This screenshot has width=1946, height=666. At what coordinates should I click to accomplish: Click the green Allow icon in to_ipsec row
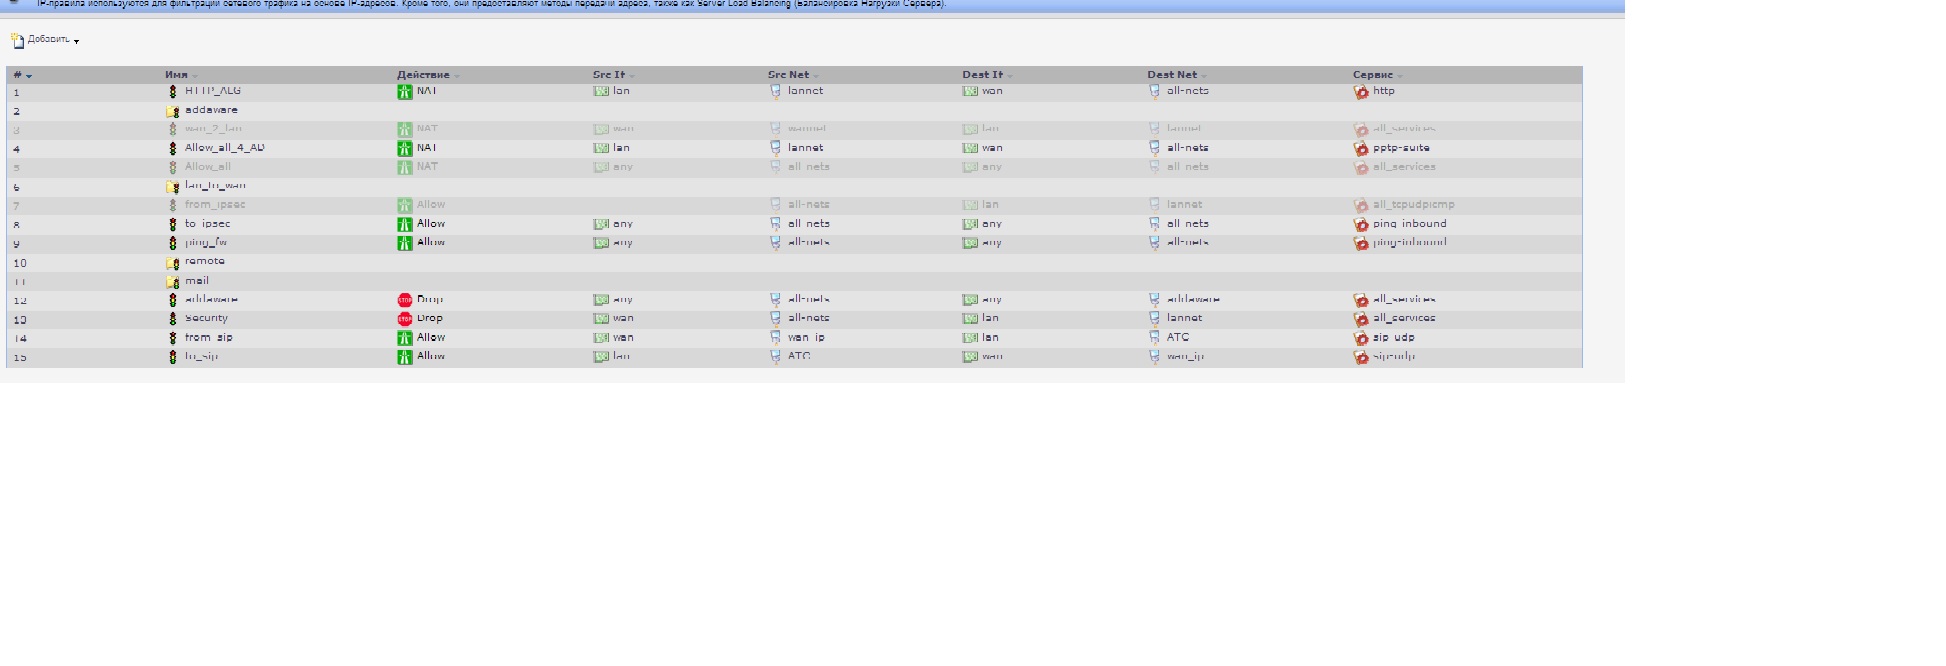pyautogui.click(x=404, y=225)
